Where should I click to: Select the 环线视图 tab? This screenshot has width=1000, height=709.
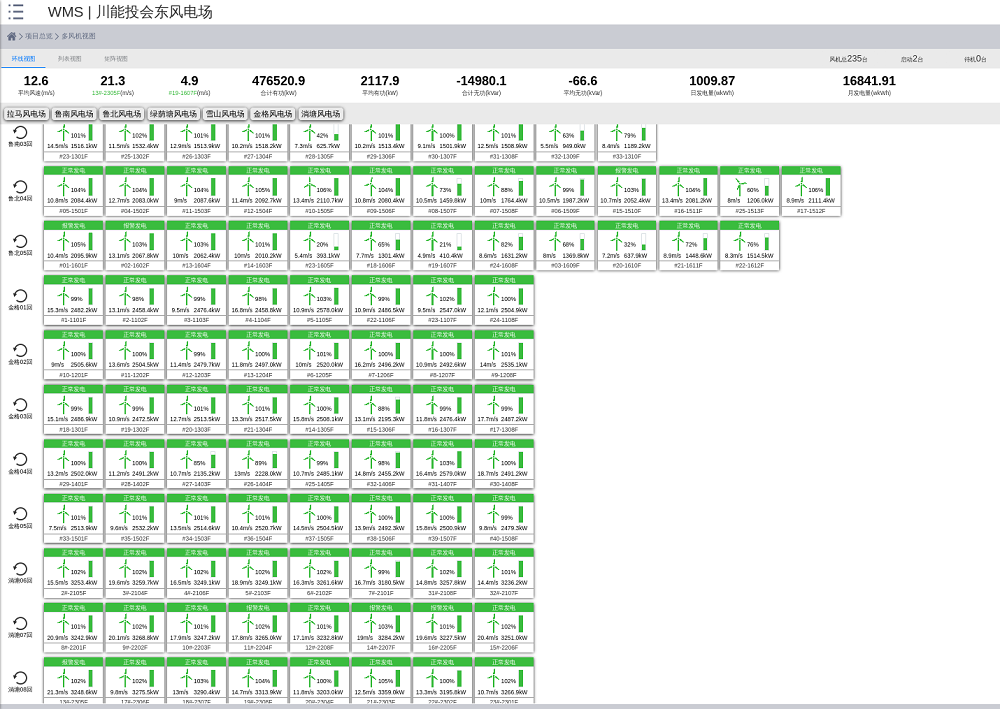[23, 59]
